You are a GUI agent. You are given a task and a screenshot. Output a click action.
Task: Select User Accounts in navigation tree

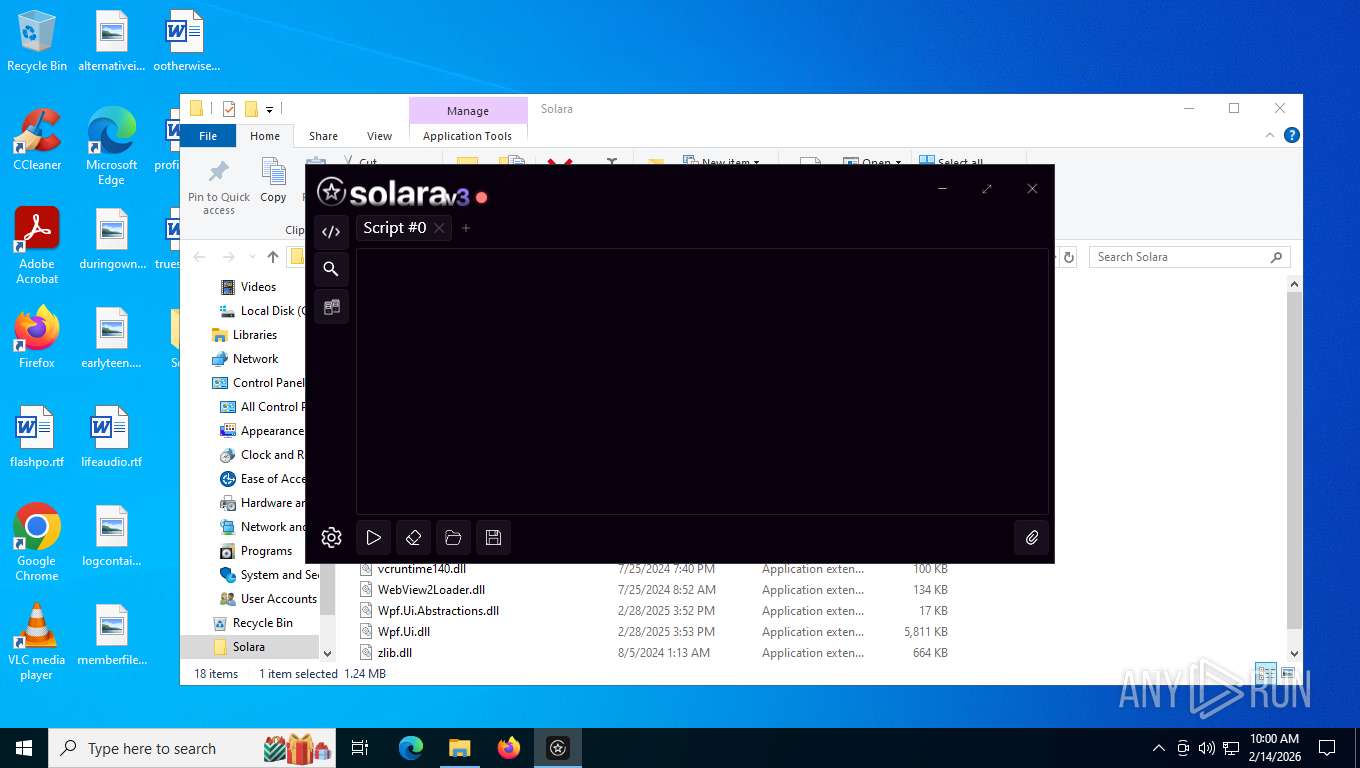(278, 599)
